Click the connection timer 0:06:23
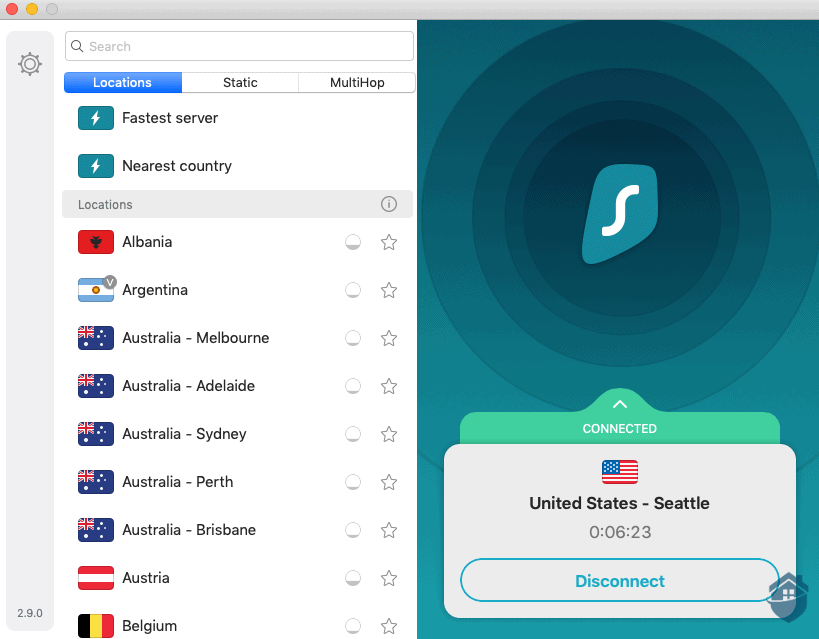This screenshot has width=819, height=639. pos(620,532)
